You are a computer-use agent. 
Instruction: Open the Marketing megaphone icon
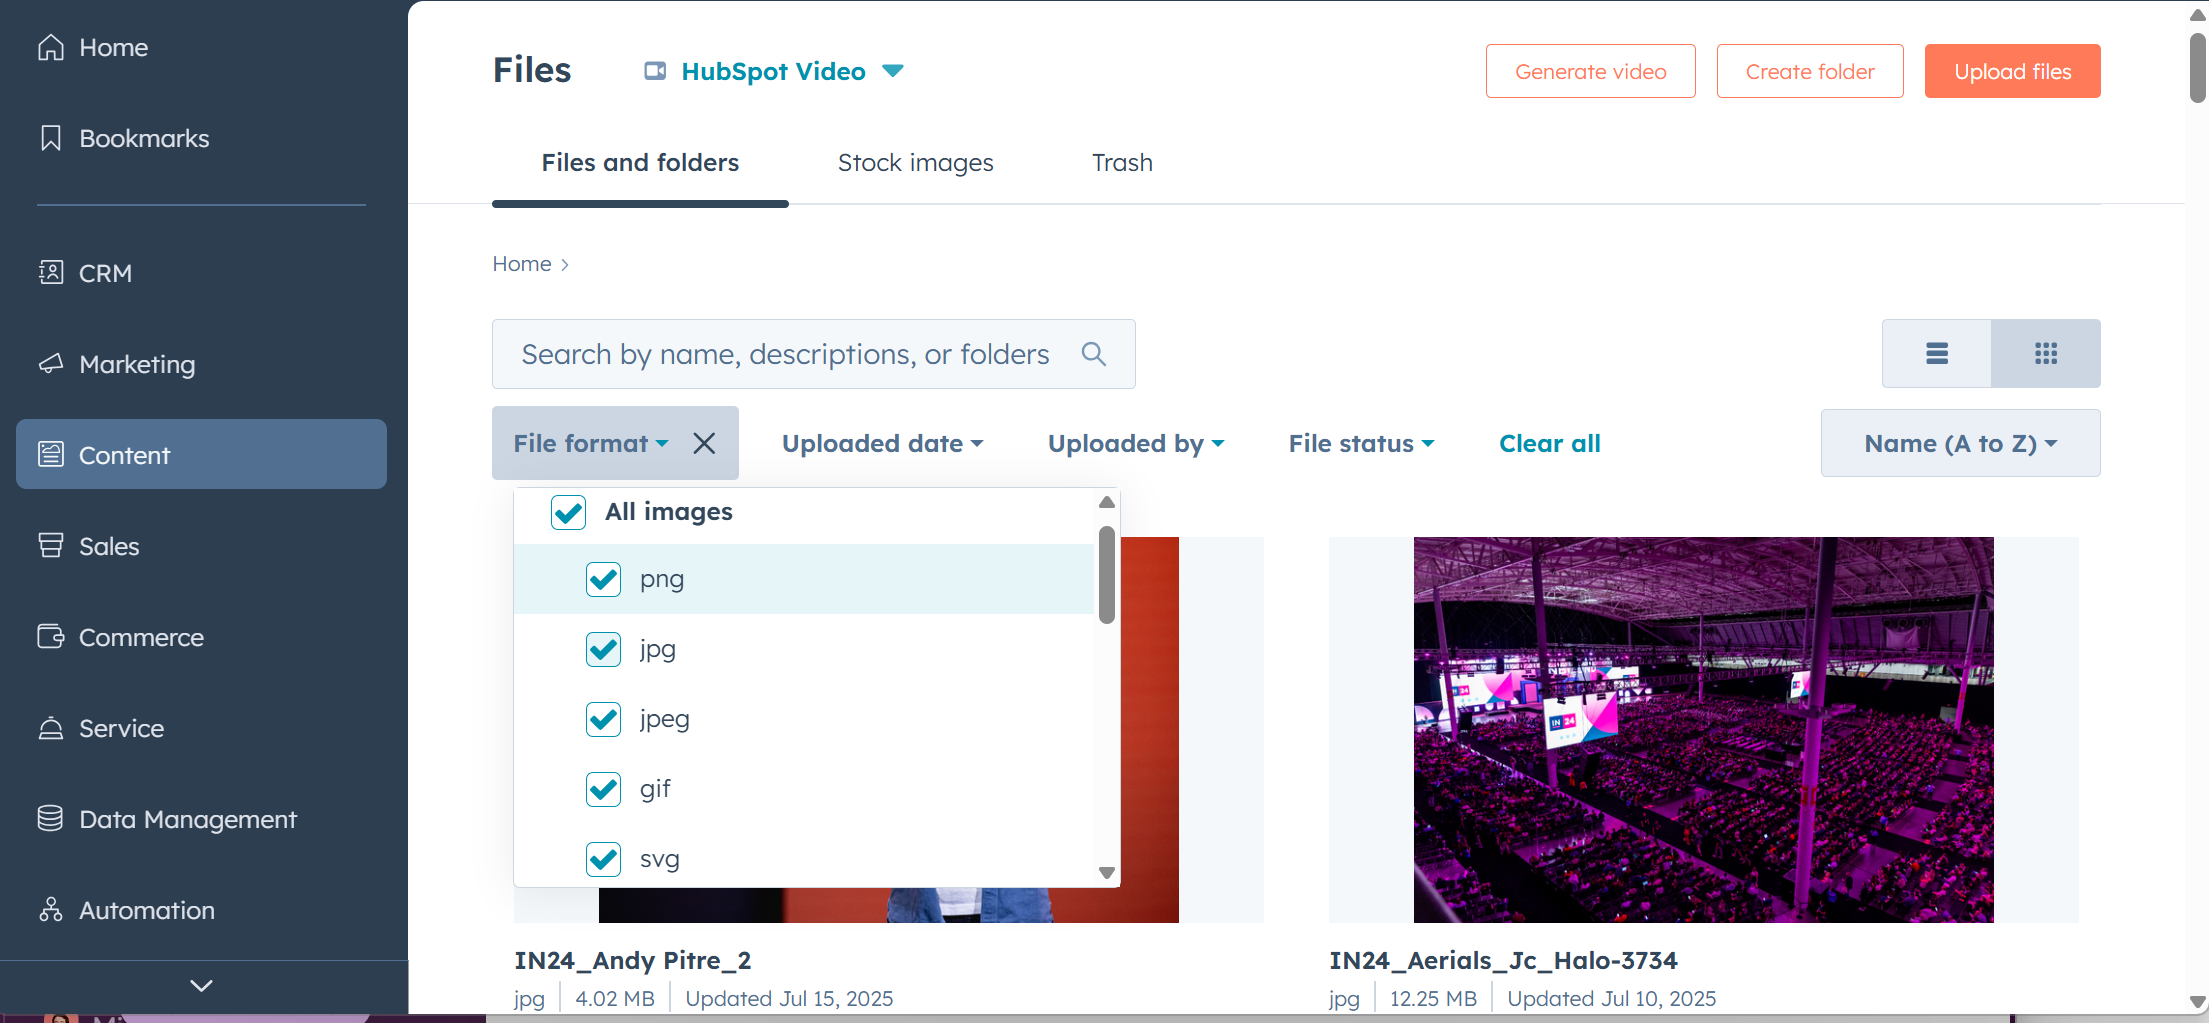(51, 364)
